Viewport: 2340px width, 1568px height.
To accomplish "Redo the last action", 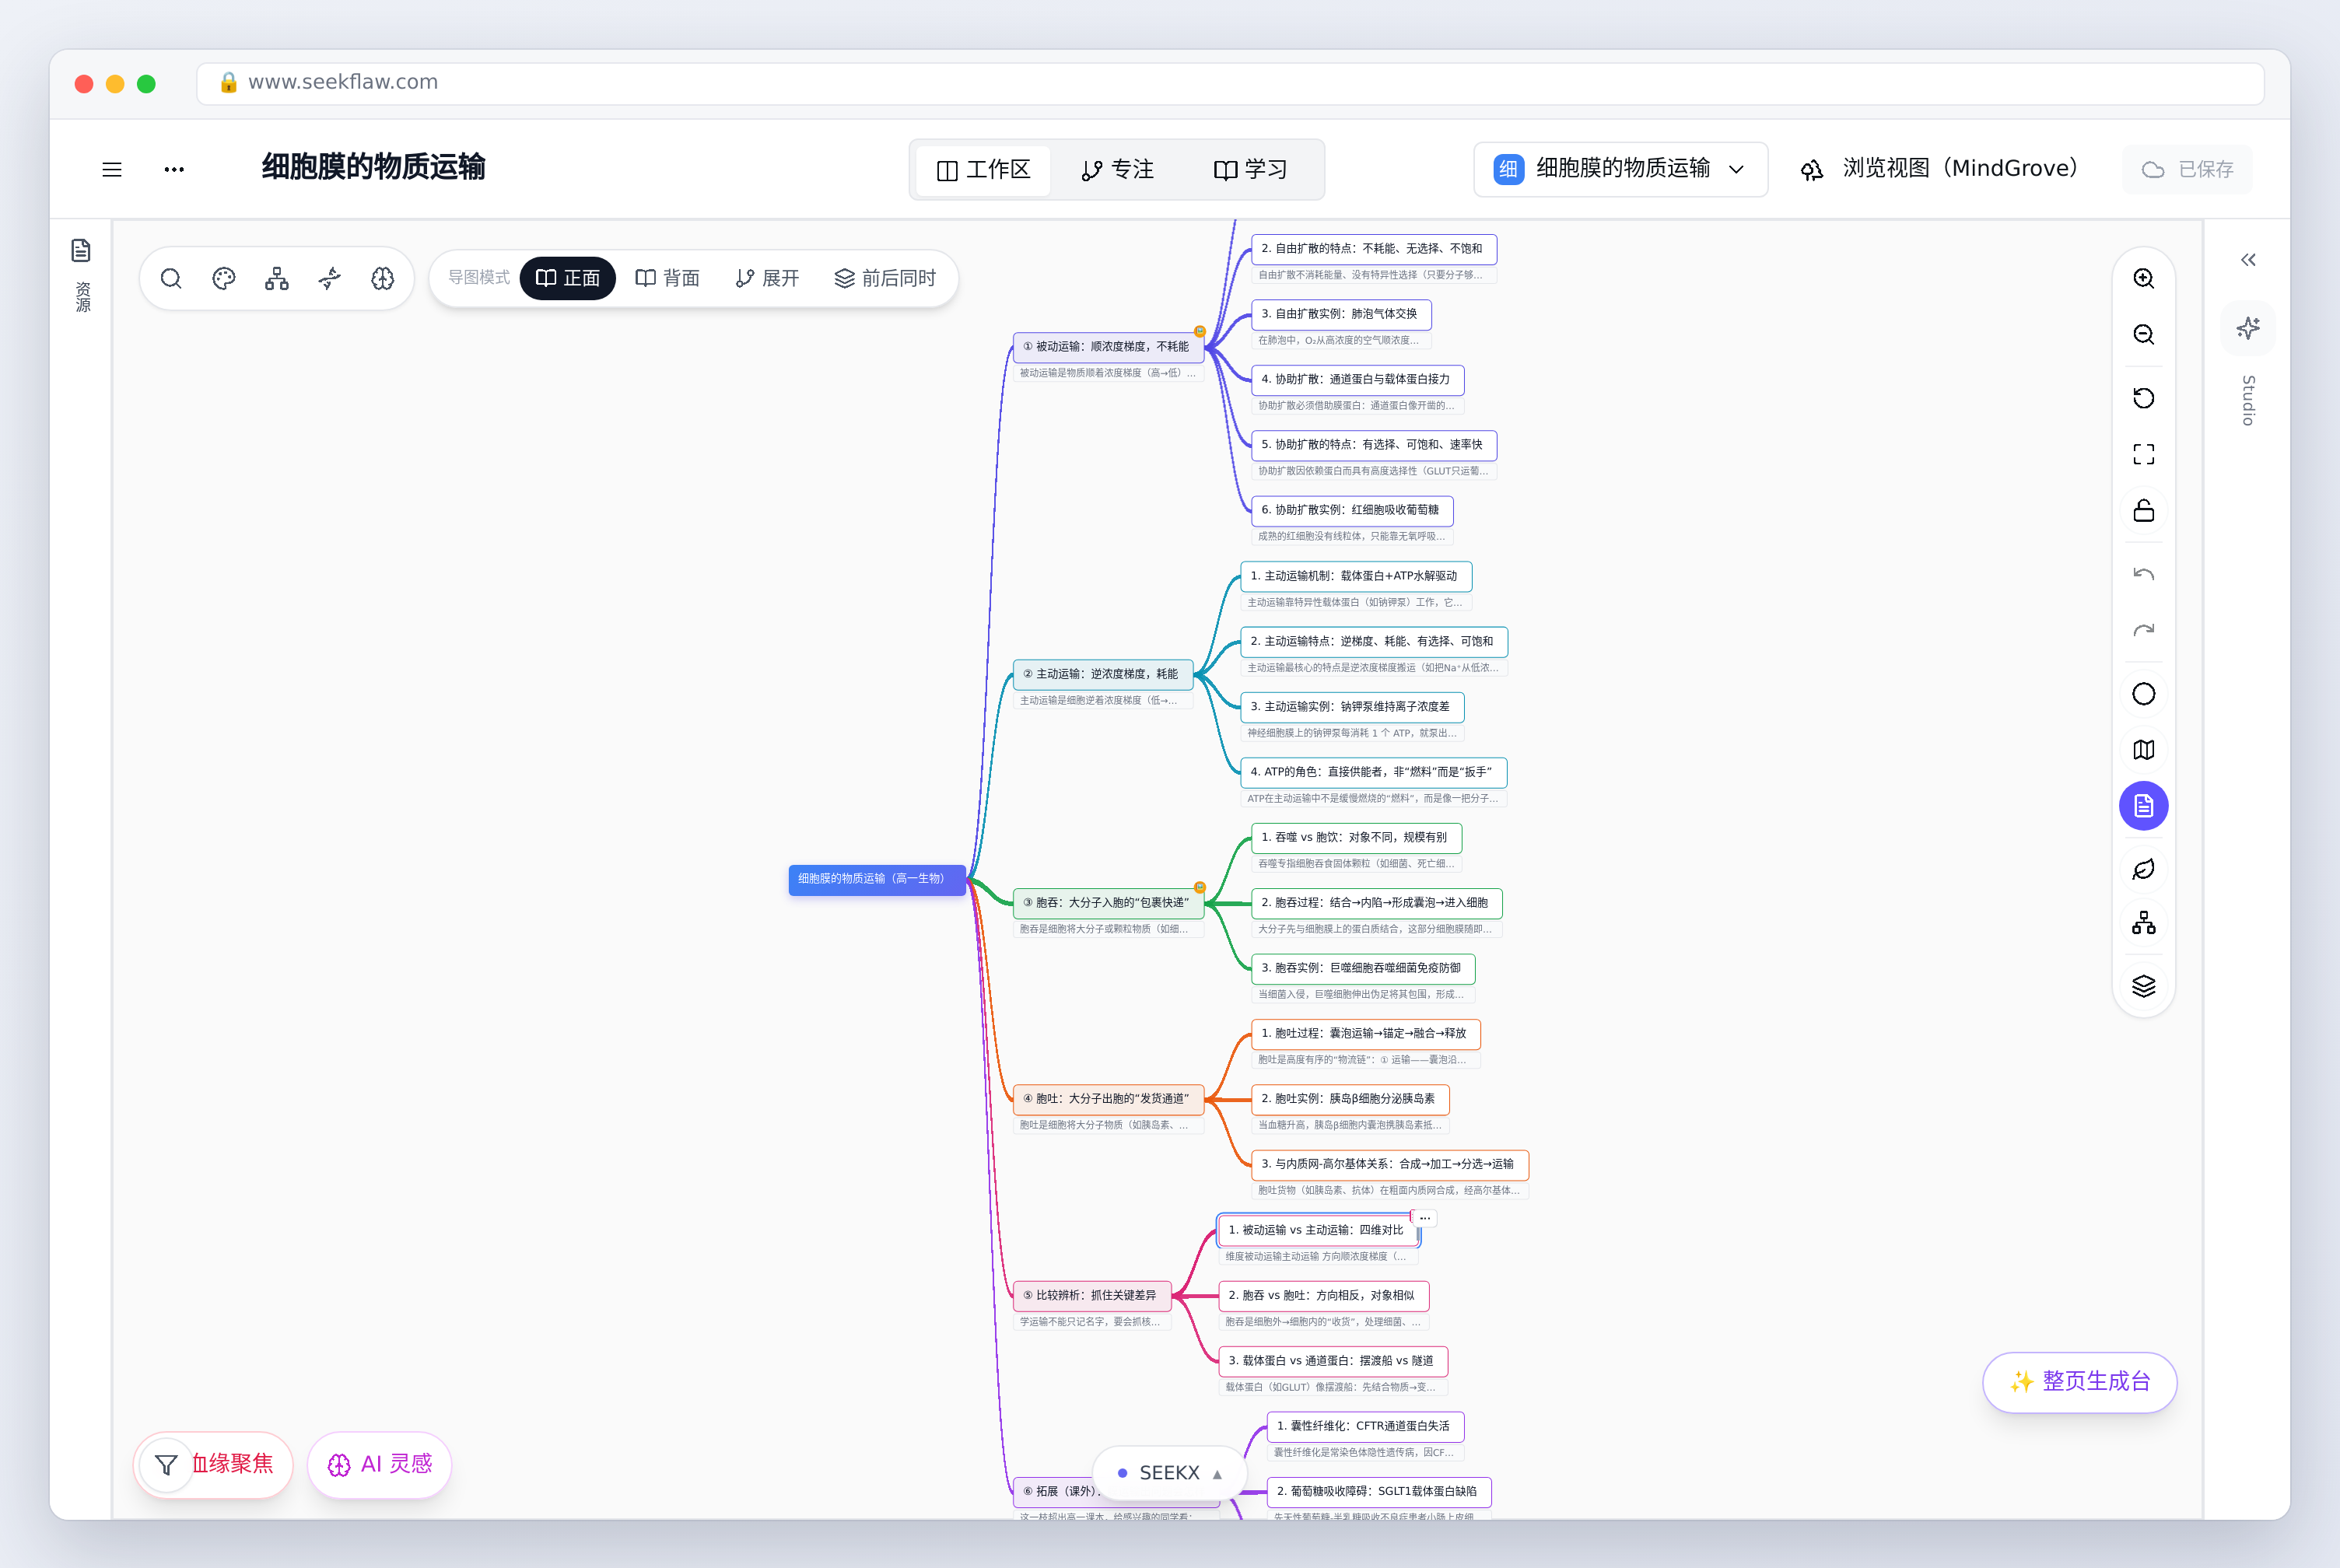I will (x=2143, y=630).
